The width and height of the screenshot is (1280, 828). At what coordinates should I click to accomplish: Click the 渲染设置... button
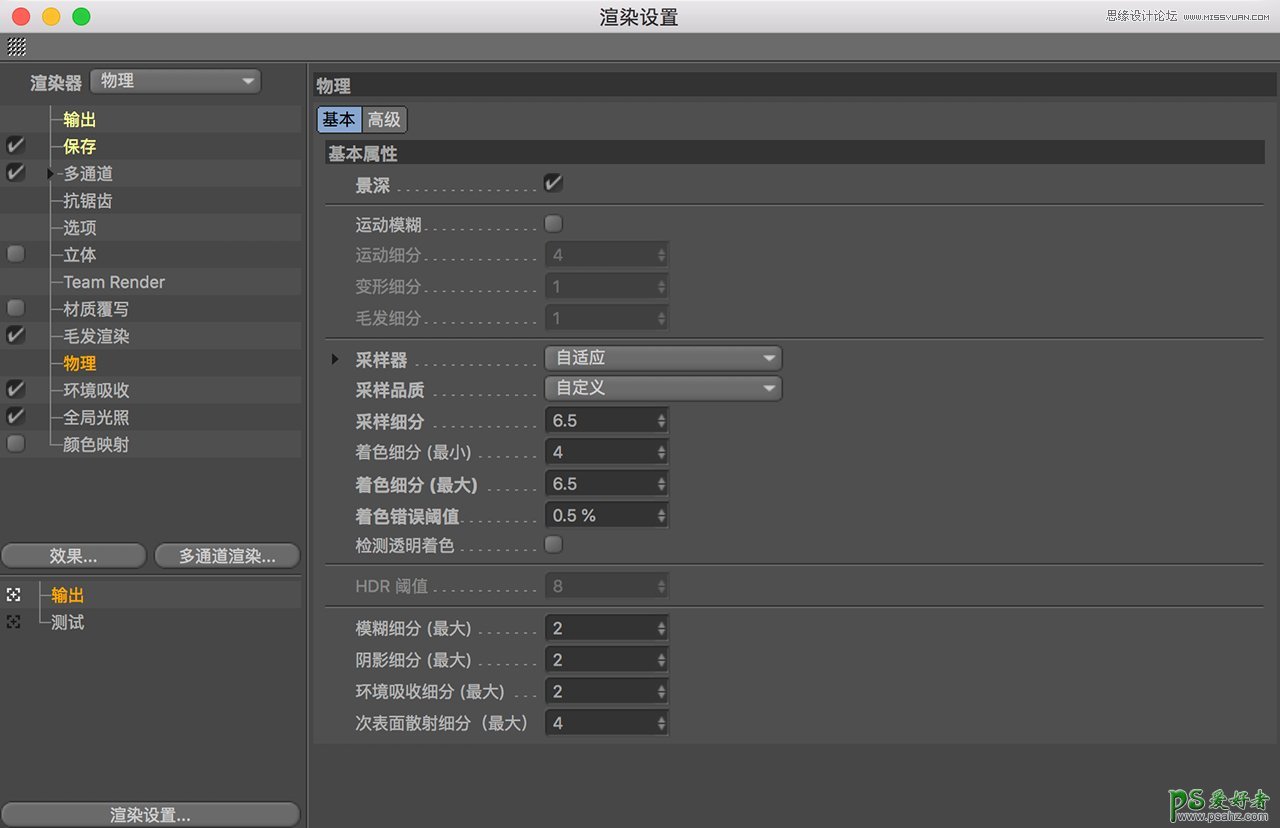[150, 815]
